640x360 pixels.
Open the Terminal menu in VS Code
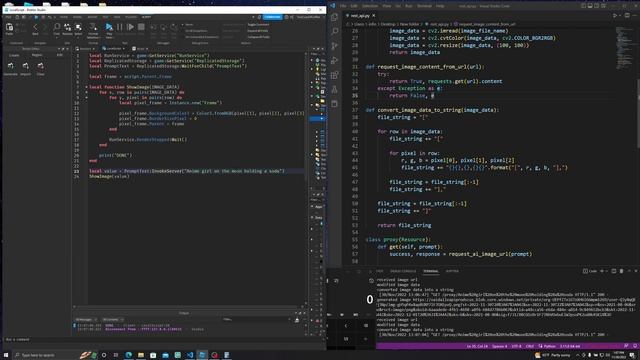(424, 6)
